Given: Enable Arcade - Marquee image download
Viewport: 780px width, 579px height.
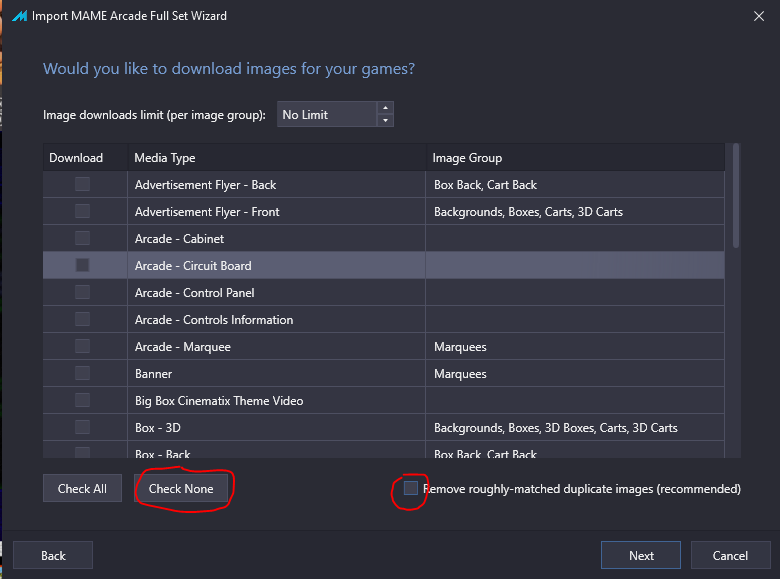Looking at the screenshot, I should point(83,346).
